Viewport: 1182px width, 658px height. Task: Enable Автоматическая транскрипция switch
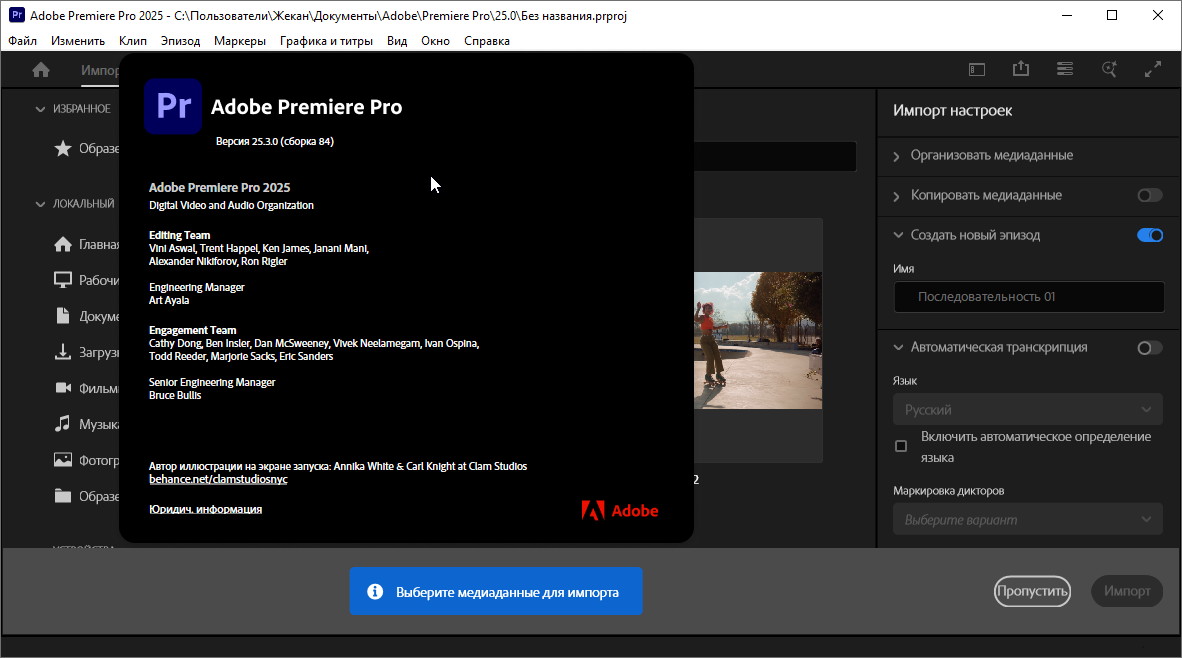[x=1150, y=347]
